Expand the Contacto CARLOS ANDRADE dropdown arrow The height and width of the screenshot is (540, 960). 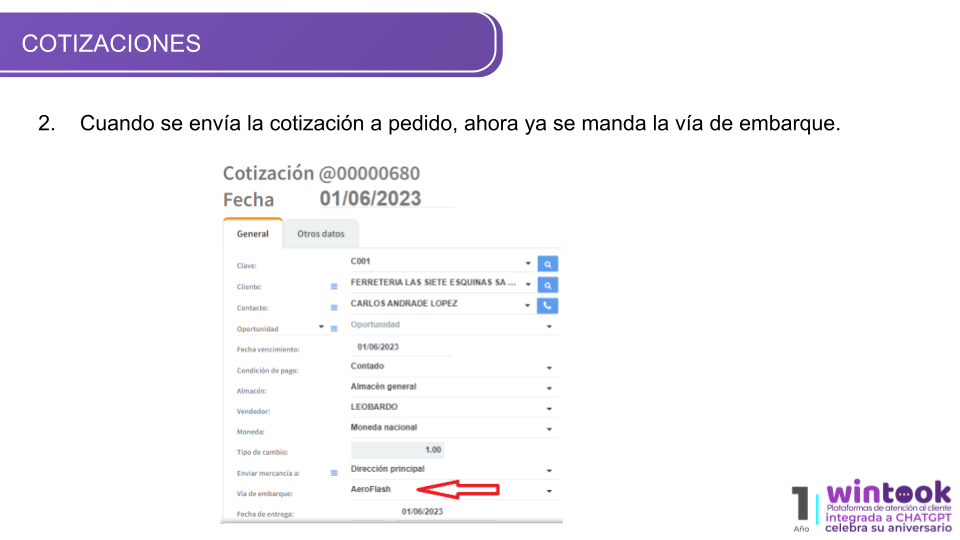pyautogui.click(x=528, y=305)
